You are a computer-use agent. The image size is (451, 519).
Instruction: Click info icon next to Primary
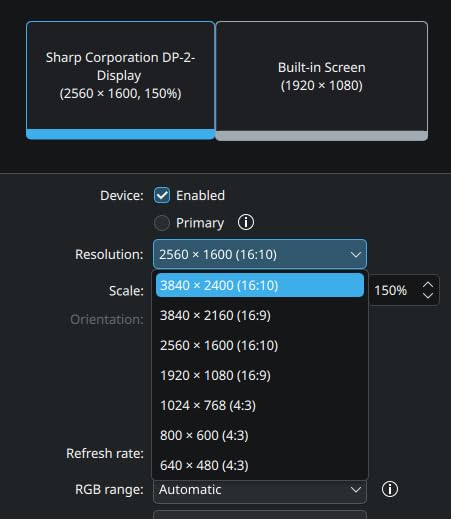click(x=246, y=222)
